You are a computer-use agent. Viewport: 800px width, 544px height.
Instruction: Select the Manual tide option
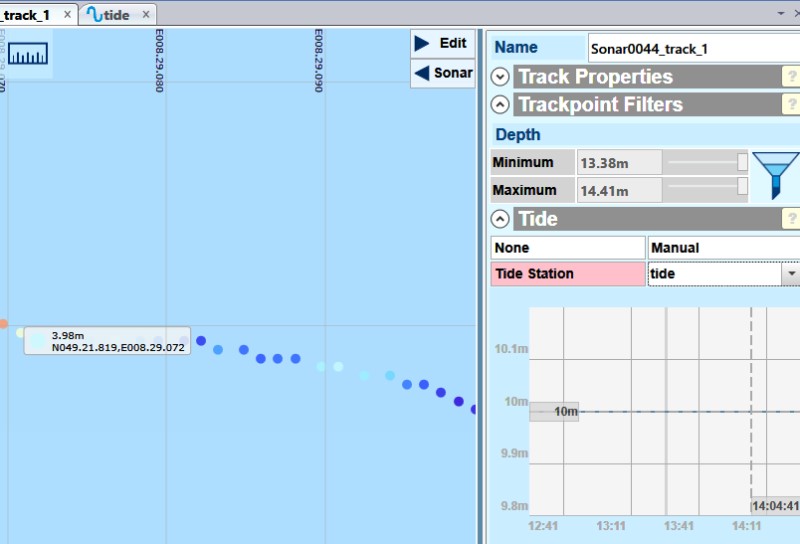click(x=722, y=247)
